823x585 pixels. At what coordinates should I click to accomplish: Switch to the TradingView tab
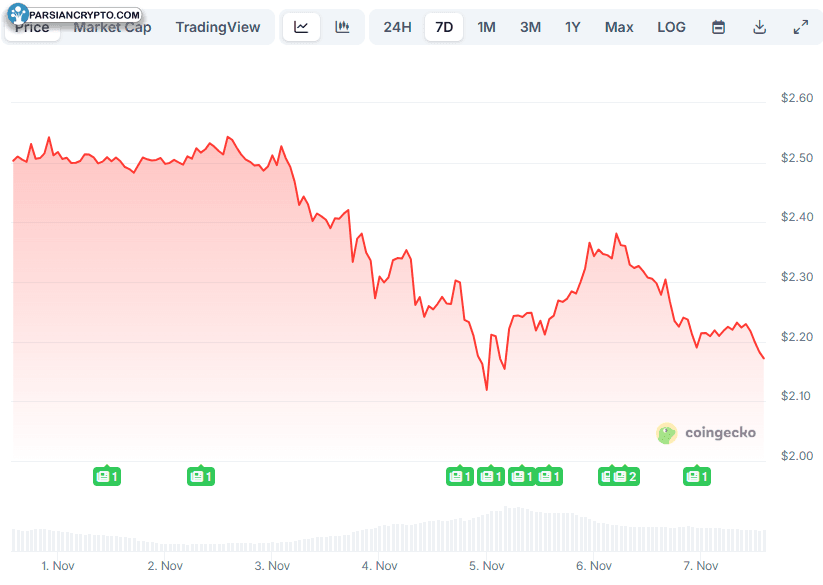(x=218, y=27)
